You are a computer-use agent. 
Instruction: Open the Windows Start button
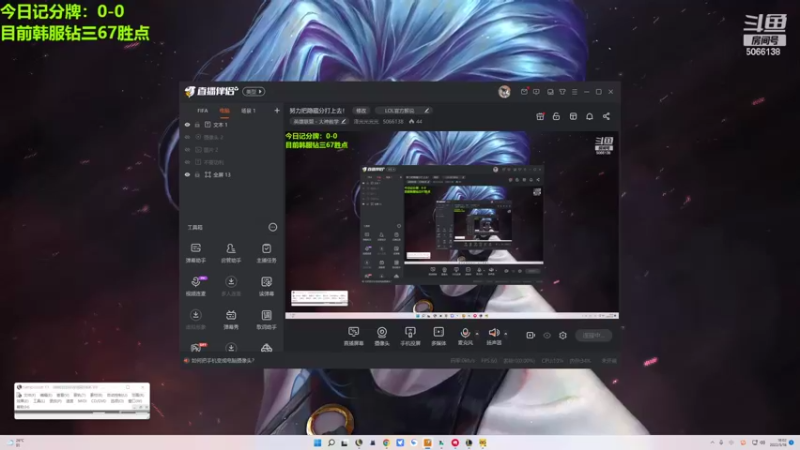pos(317,442)
